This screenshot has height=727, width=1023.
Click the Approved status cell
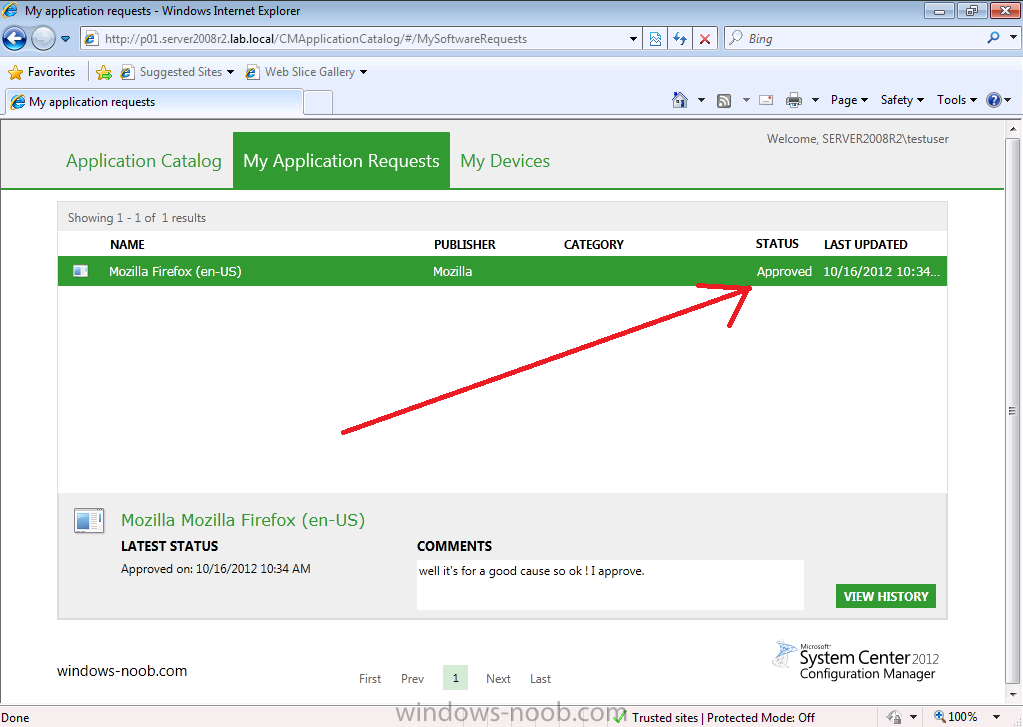click(x=784, y=271)
